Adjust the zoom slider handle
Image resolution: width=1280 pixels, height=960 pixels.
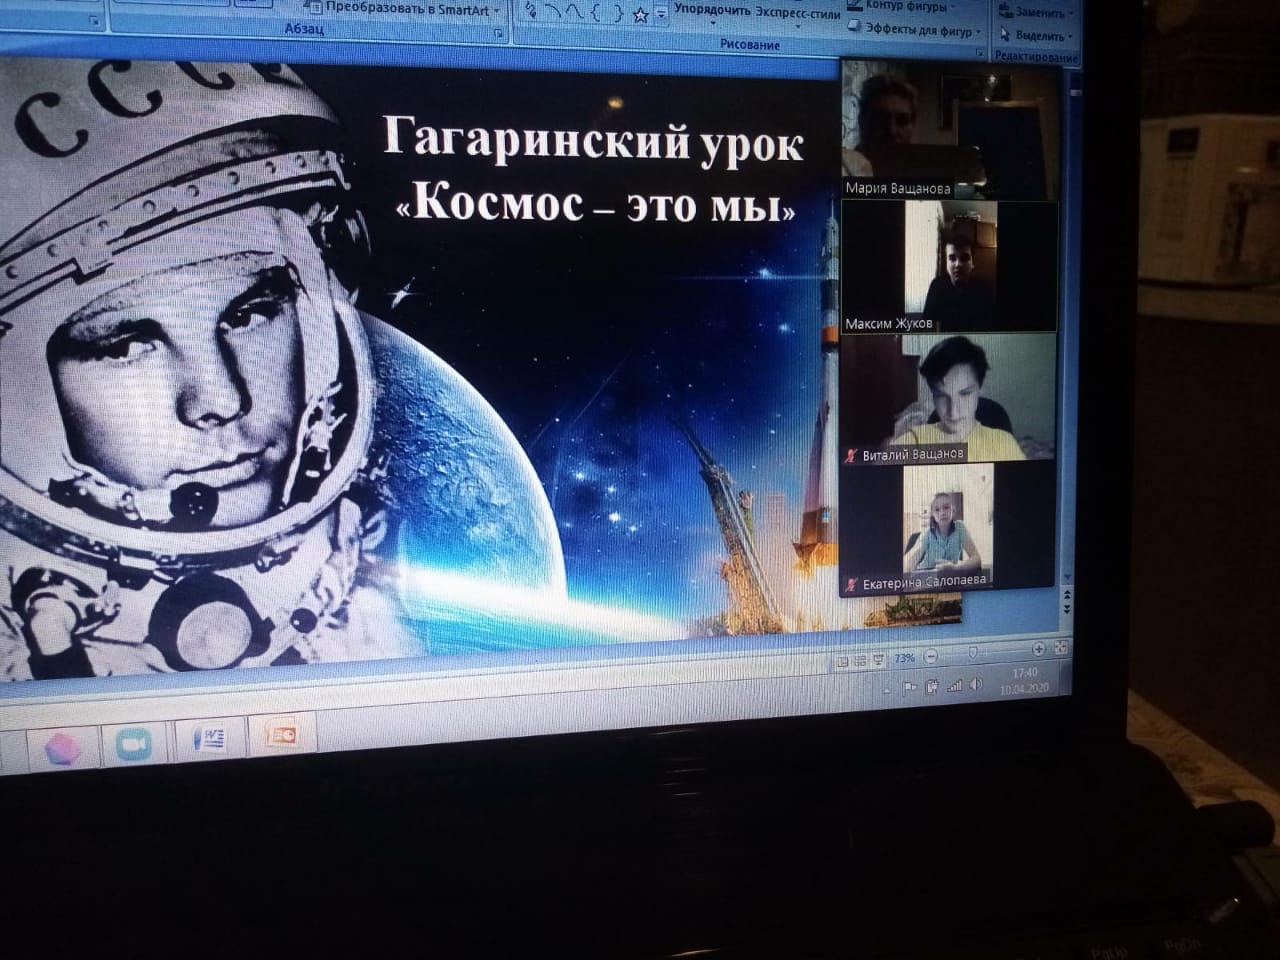click(x=972, y=652)
